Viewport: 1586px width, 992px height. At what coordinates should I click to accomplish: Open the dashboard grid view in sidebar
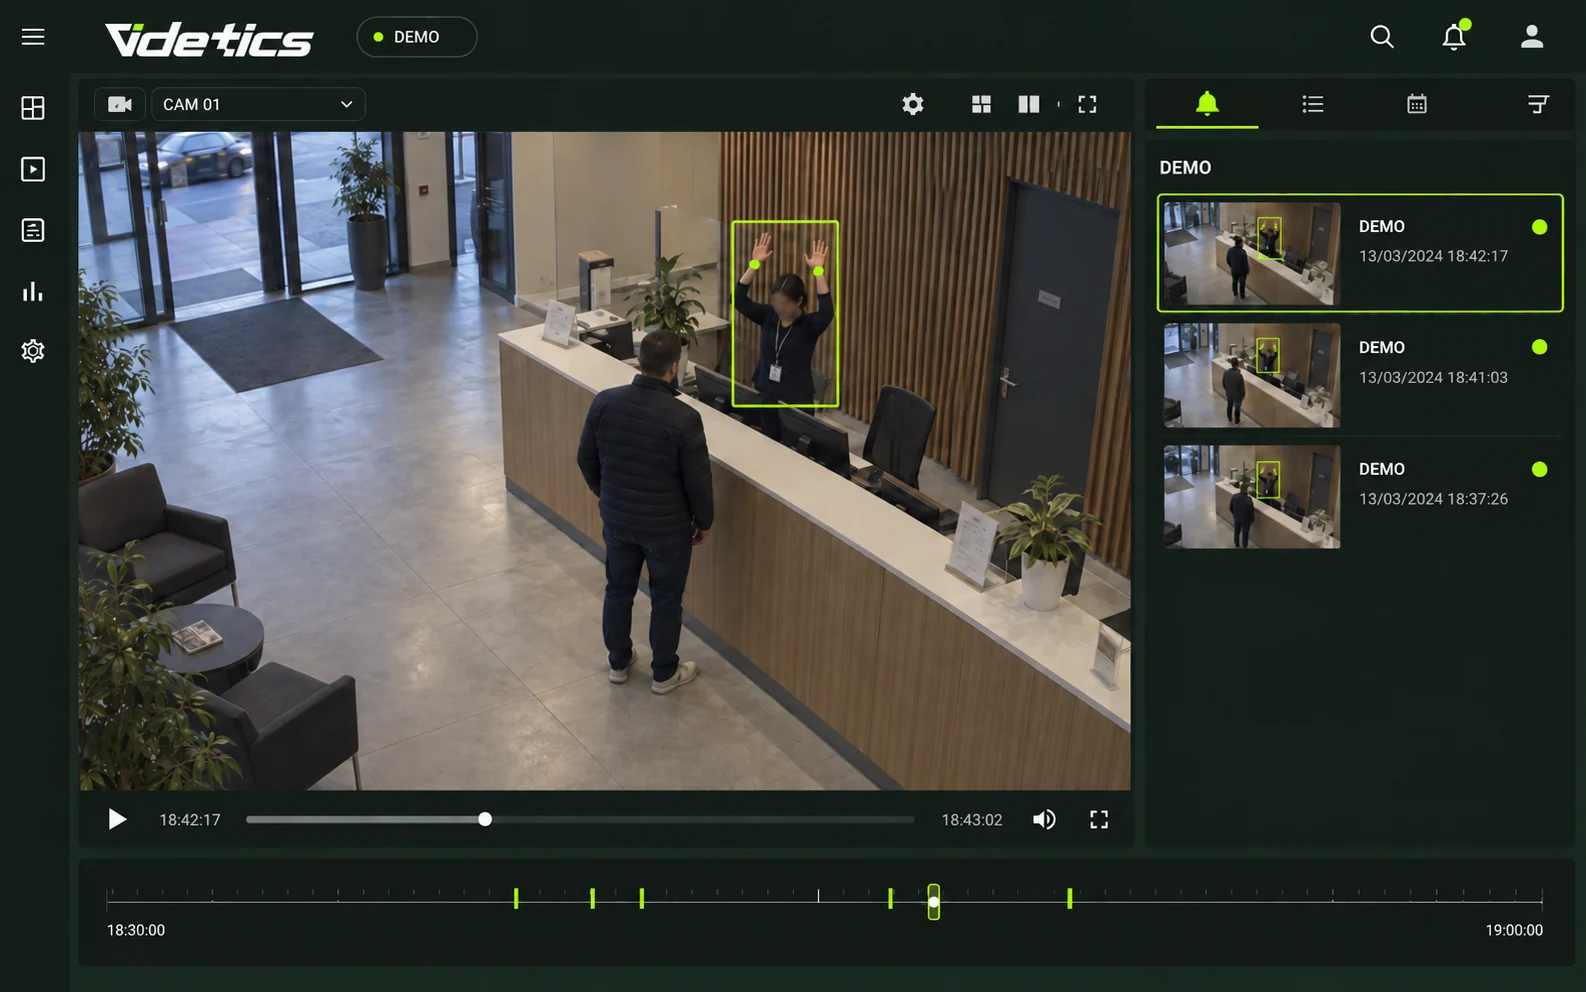click(33, 108)
